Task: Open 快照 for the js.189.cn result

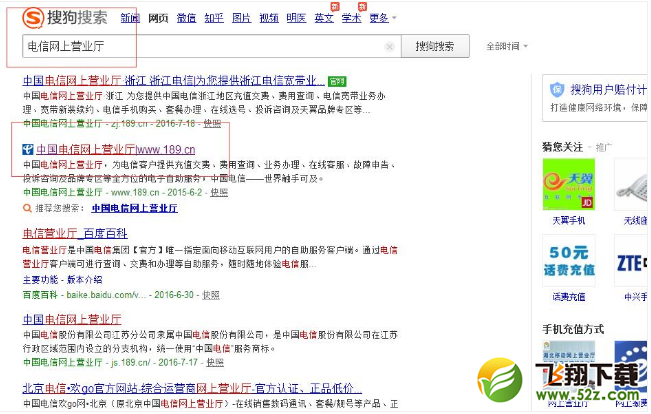Action: tap(215, 362)
